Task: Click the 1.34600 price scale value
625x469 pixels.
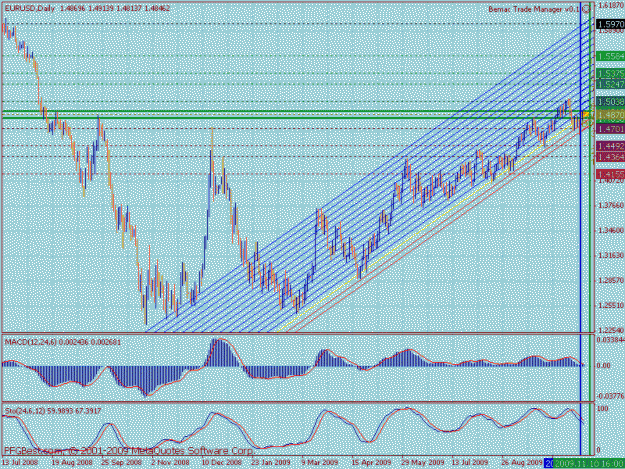Action: pos(611,230)
